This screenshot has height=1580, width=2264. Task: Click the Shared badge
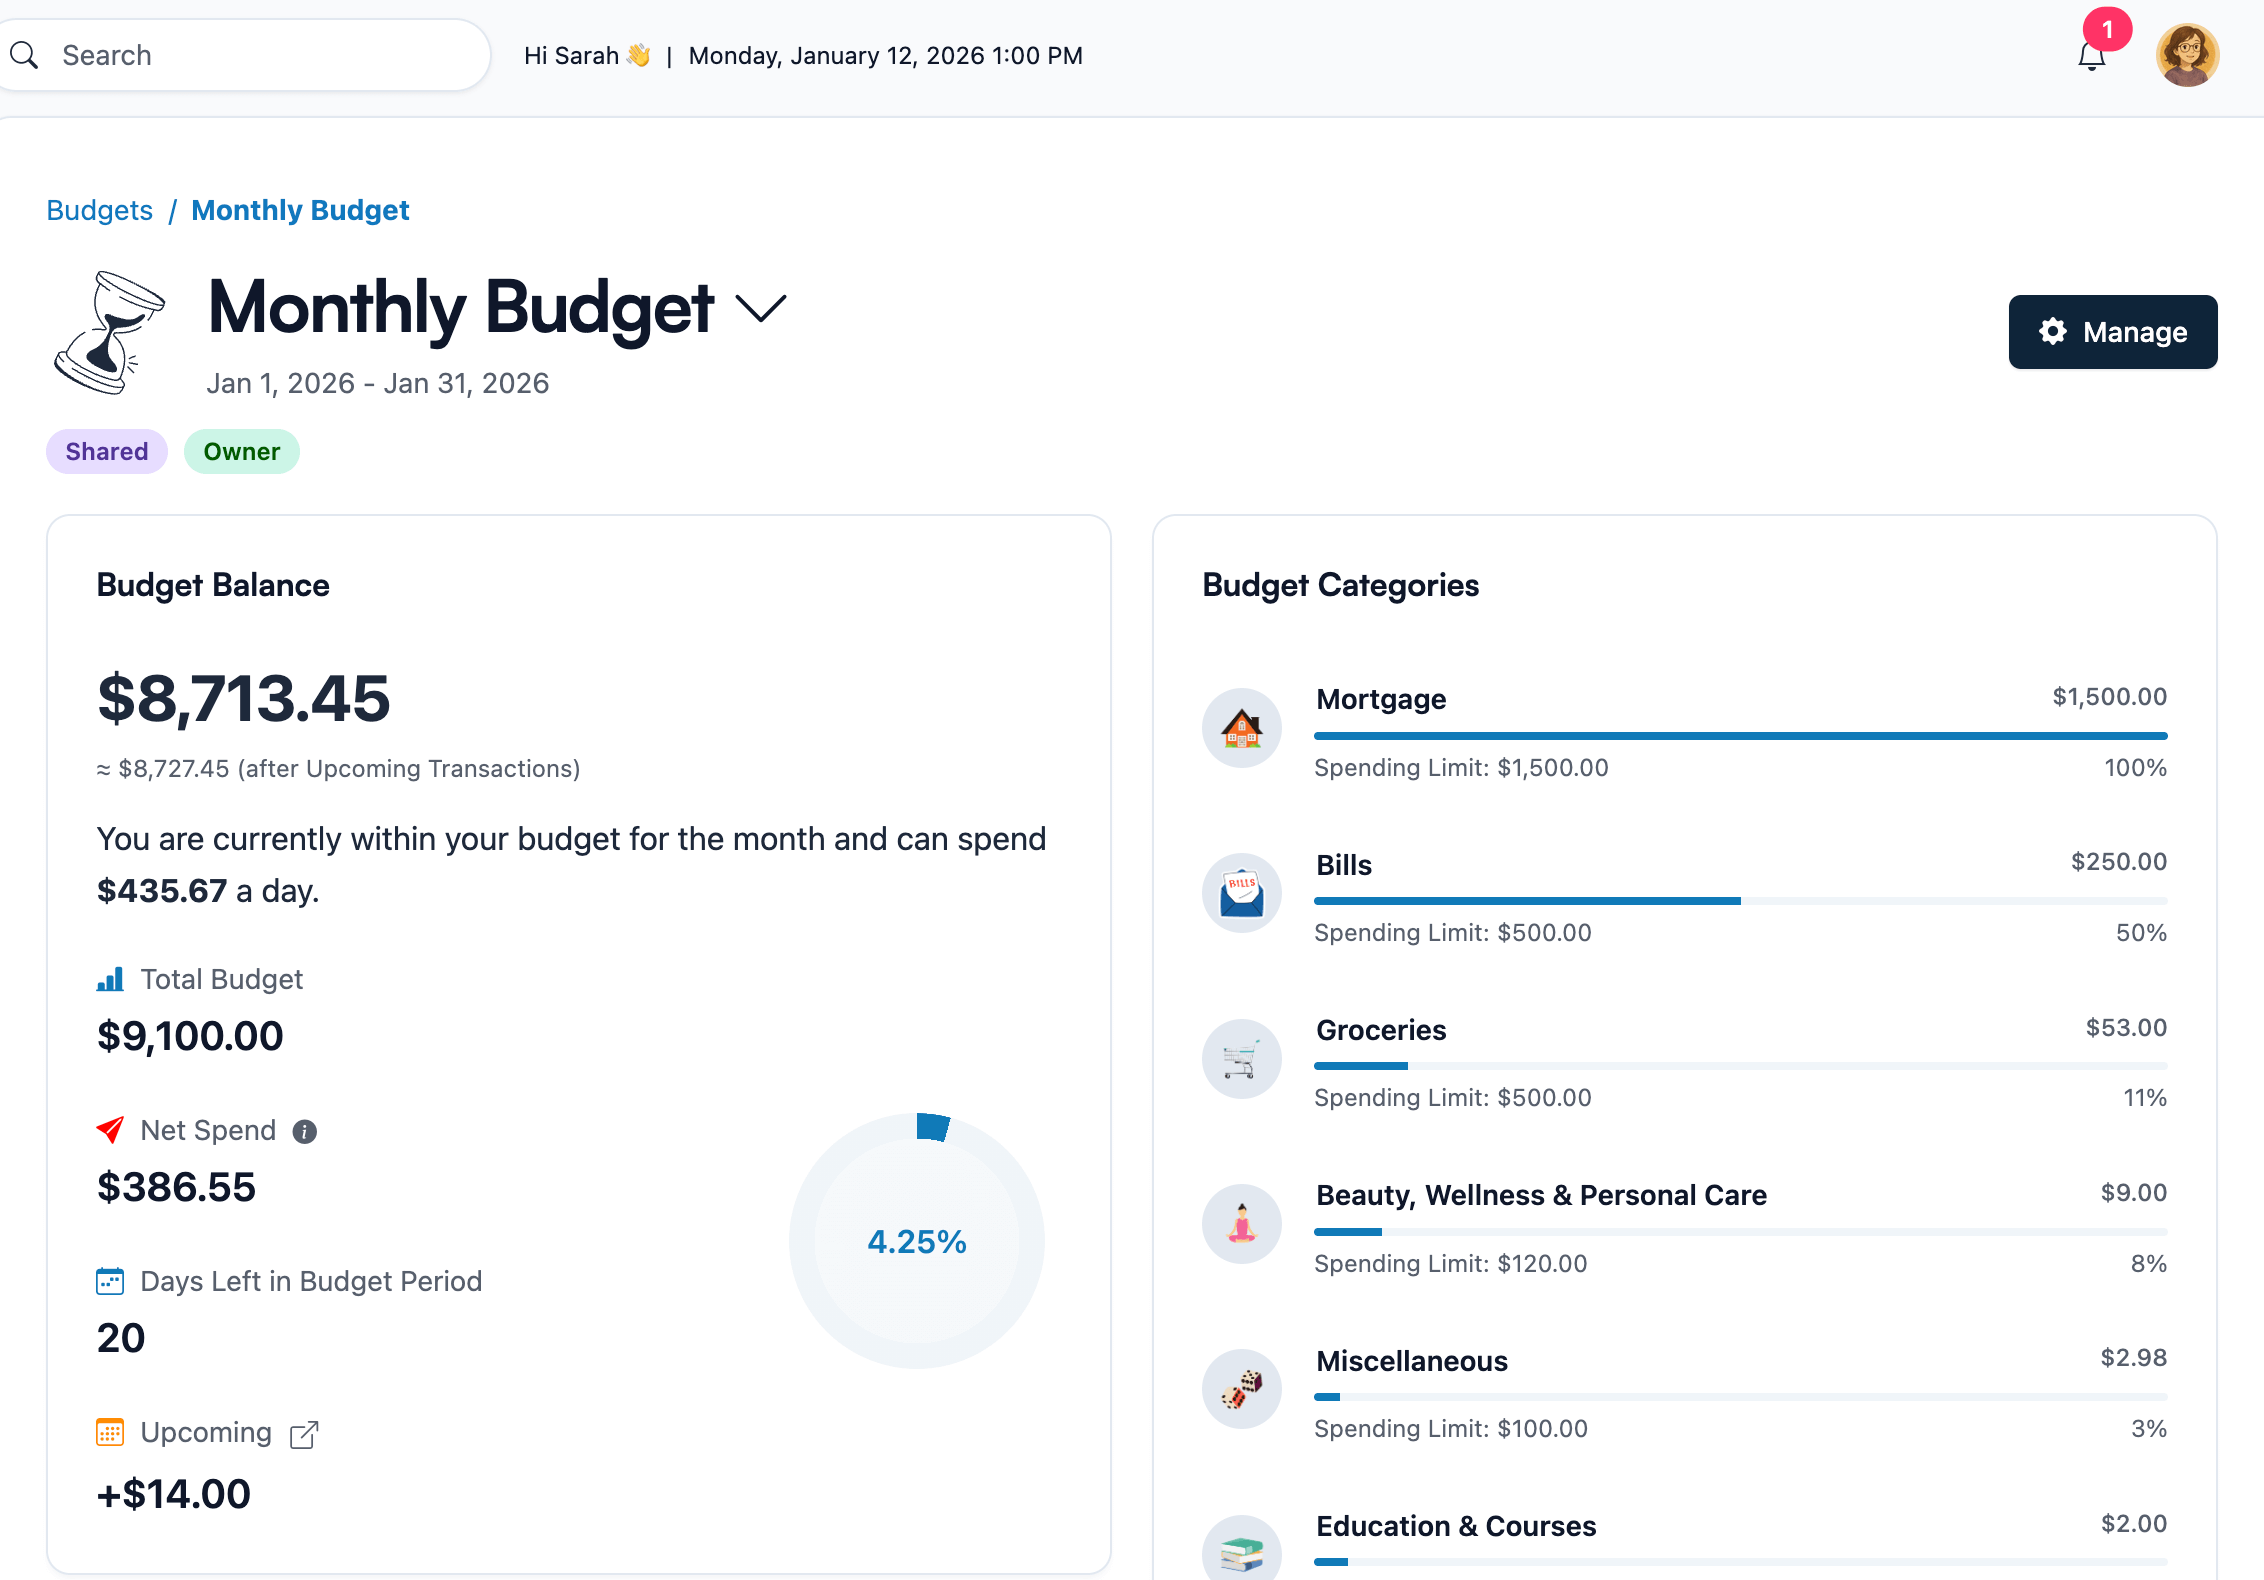click(106, 451)
